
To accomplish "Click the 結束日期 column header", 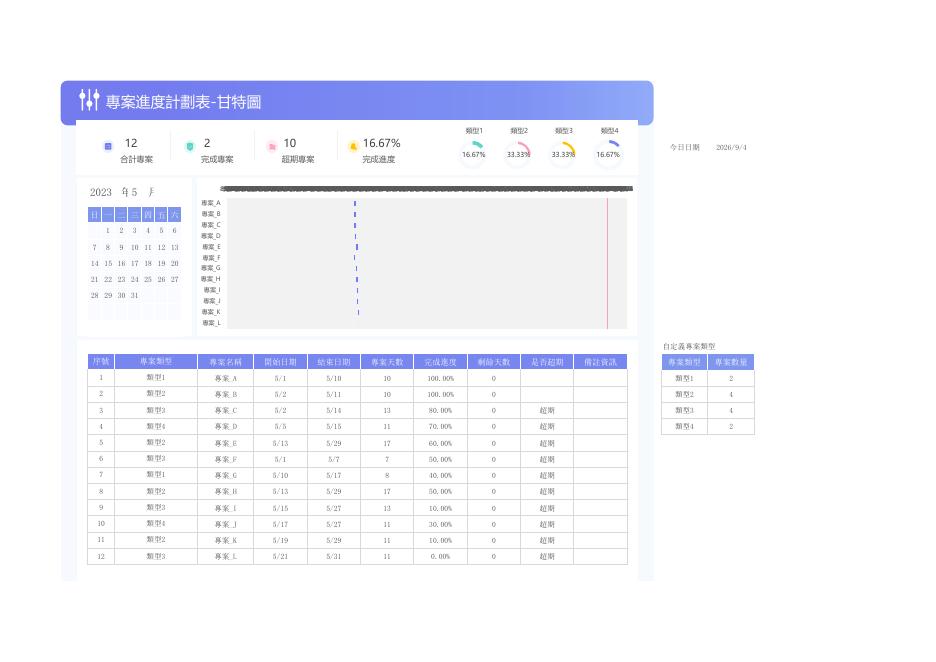I will (334, 362).
